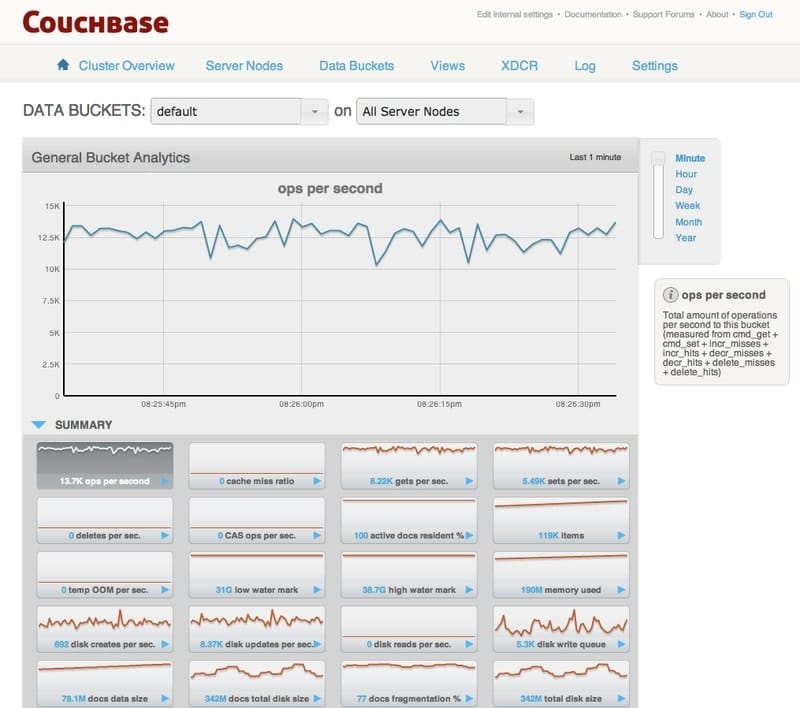Select the 5.3K disk write queue thumbnail
Image resolution: width=800 pixels, height=708 pixels.
click(561, 629)
